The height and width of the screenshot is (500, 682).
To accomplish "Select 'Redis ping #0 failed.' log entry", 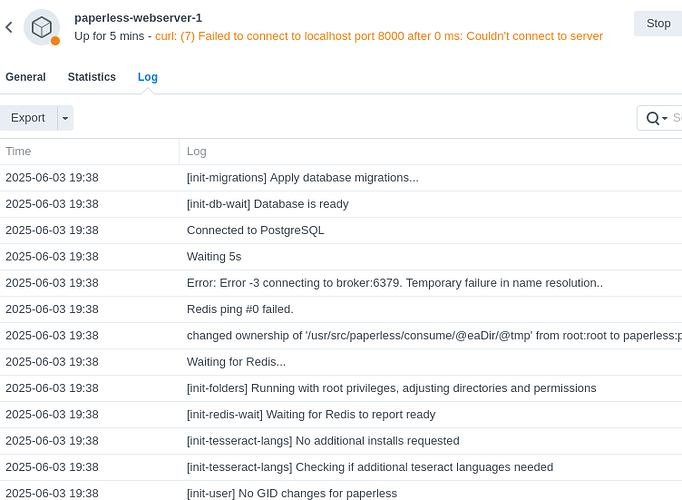I will pos(341,309).
